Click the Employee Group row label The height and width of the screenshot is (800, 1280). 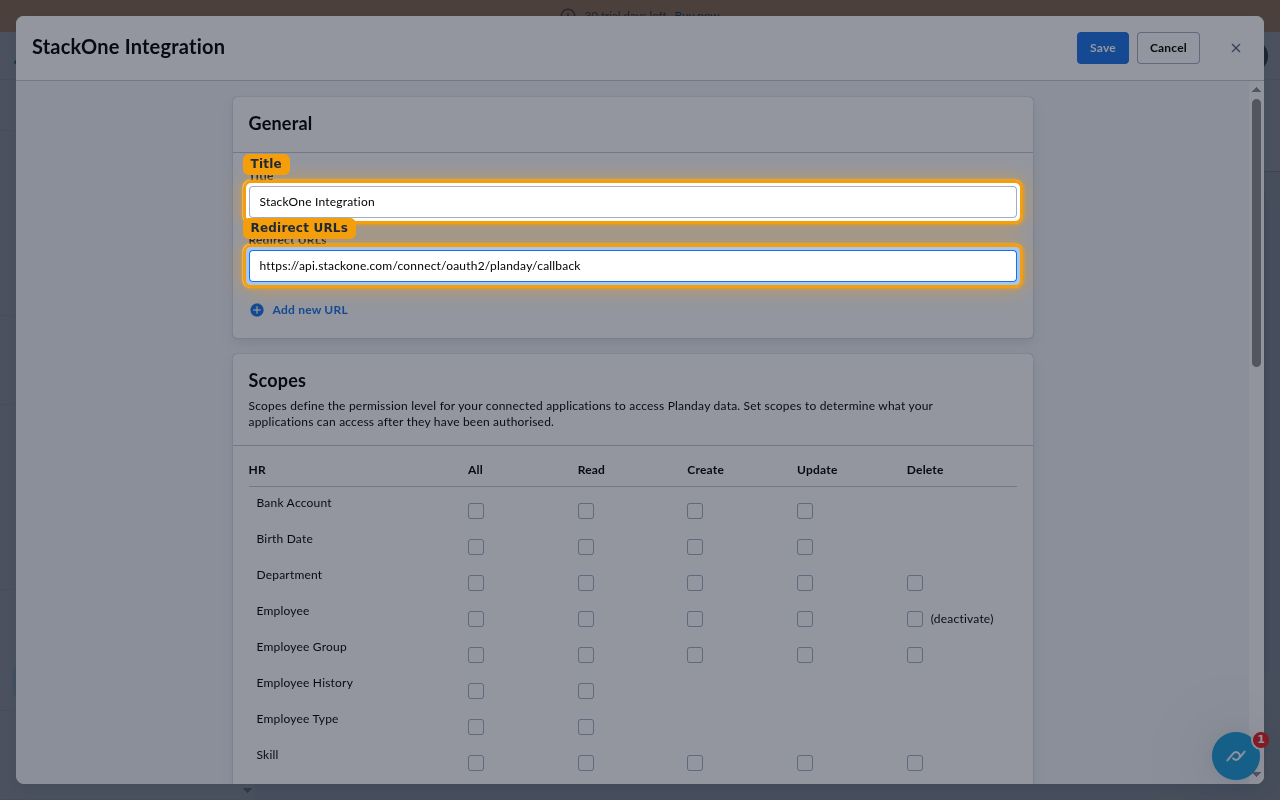[x=302, y=647]
